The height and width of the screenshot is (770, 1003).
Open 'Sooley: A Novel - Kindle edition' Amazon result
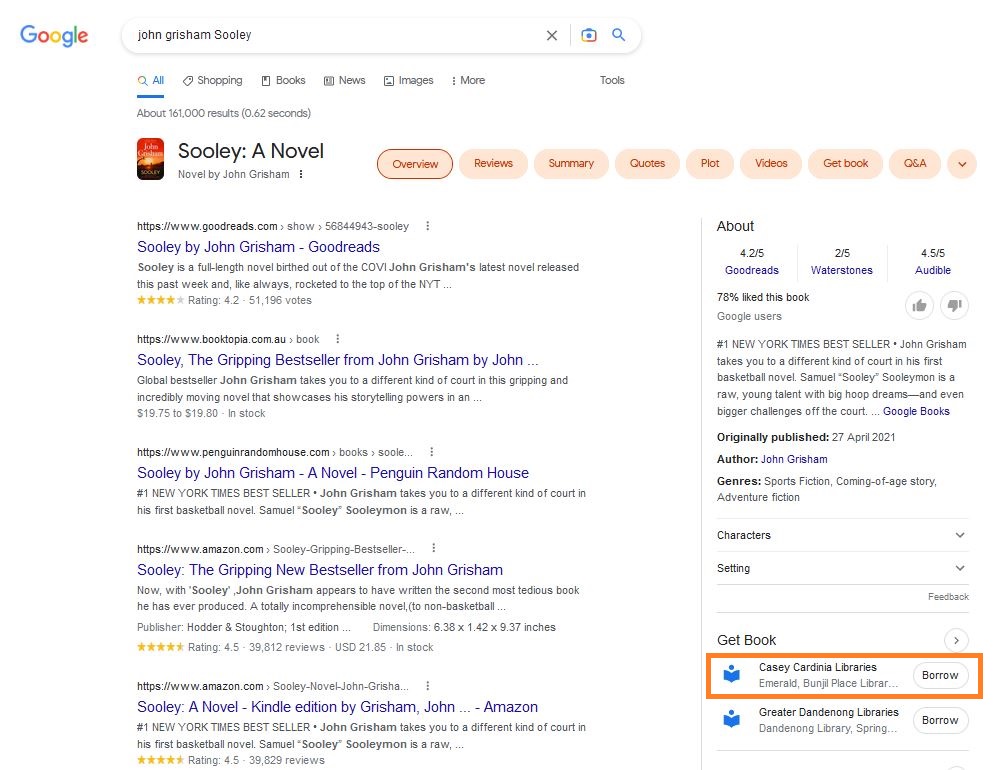pyautogui.click(x=337, y=707)
